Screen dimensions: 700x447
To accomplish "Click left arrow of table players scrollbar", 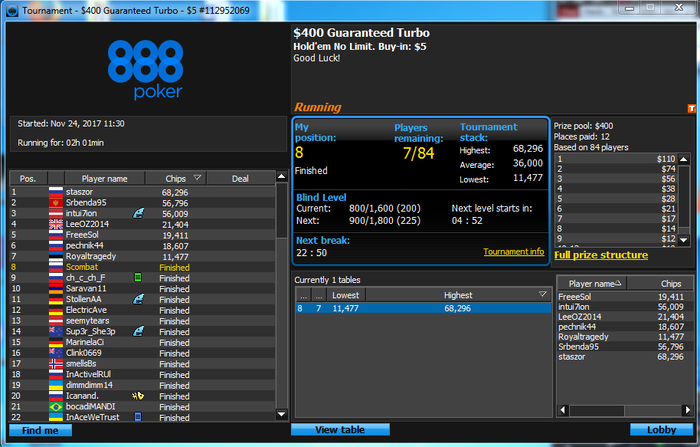I will pos(563,409).
